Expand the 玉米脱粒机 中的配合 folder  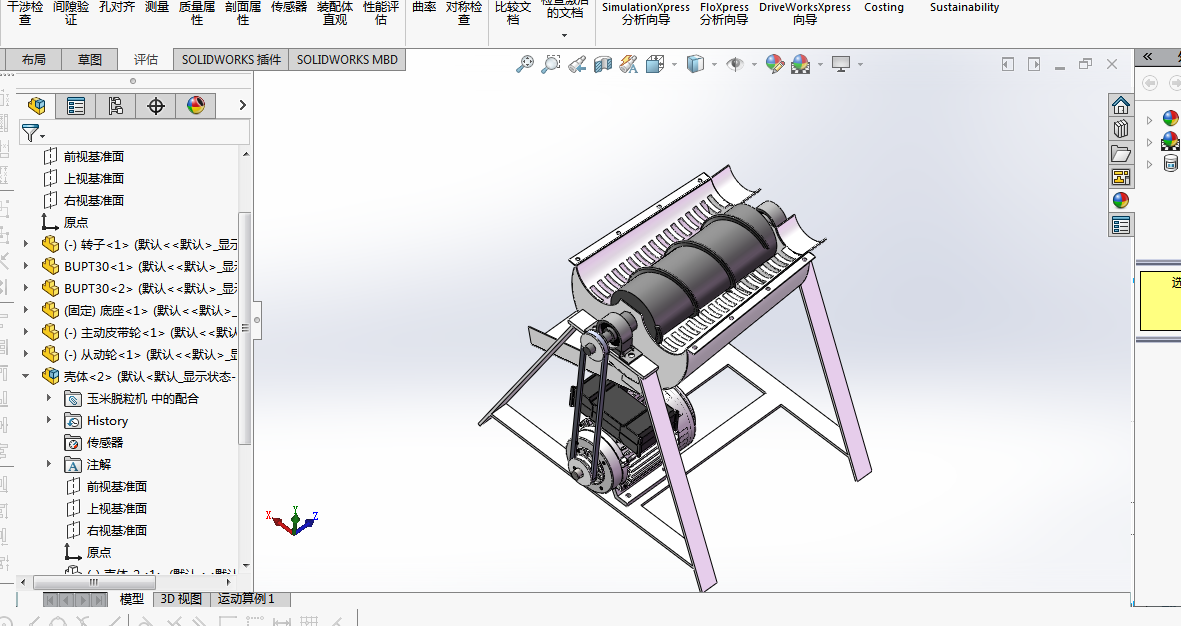50,398
